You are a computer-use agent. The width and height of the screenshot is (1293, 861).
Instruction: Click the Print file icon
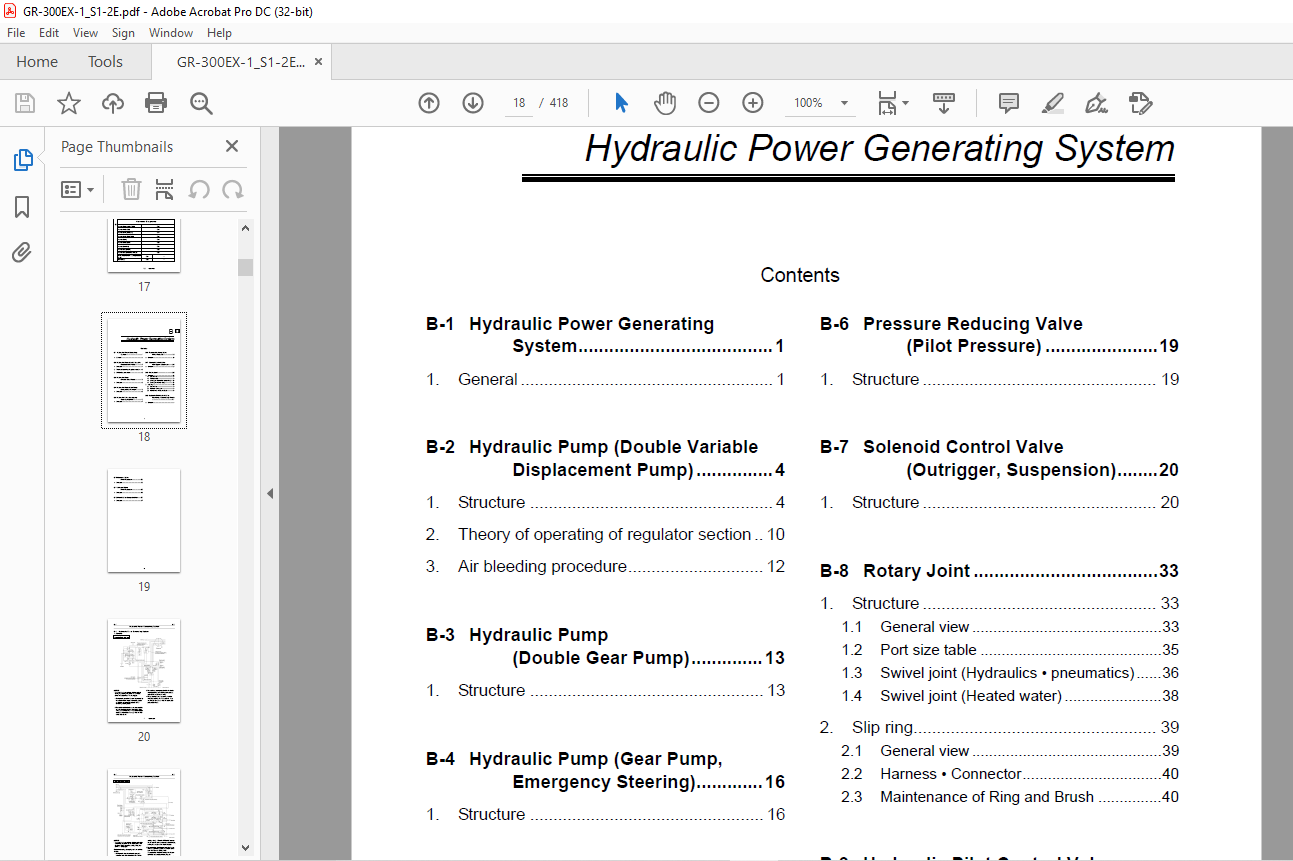click(156, 103)
